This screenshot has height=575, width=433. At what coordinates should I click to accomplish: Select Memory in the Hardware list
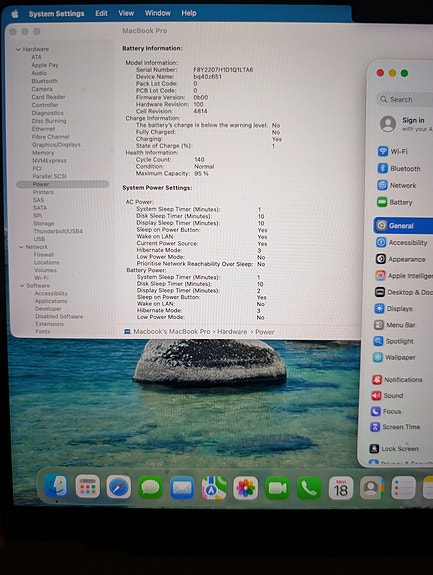[43, 153]
